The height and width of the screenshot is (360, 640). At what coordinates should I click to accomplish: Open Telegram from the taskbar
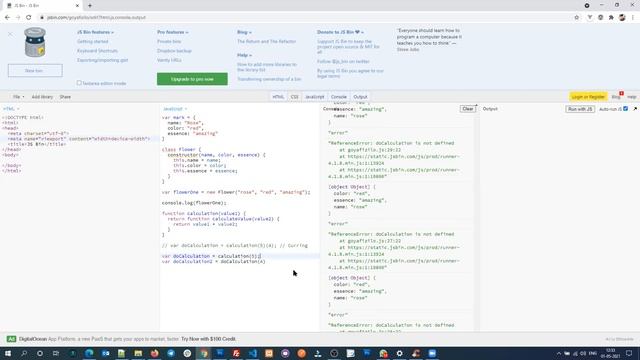coord(171,353)
